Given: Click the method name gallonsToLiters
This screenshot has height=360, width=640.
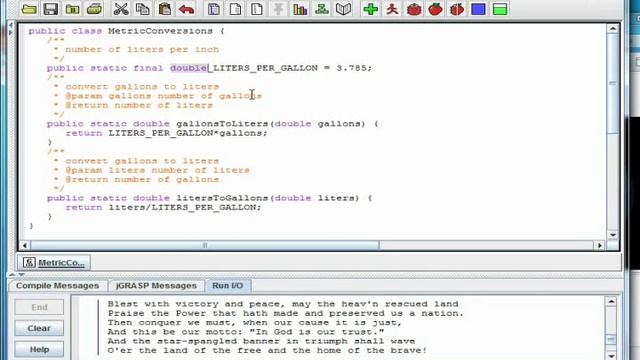Looking at the screenshot, I should tap(222, 124).
